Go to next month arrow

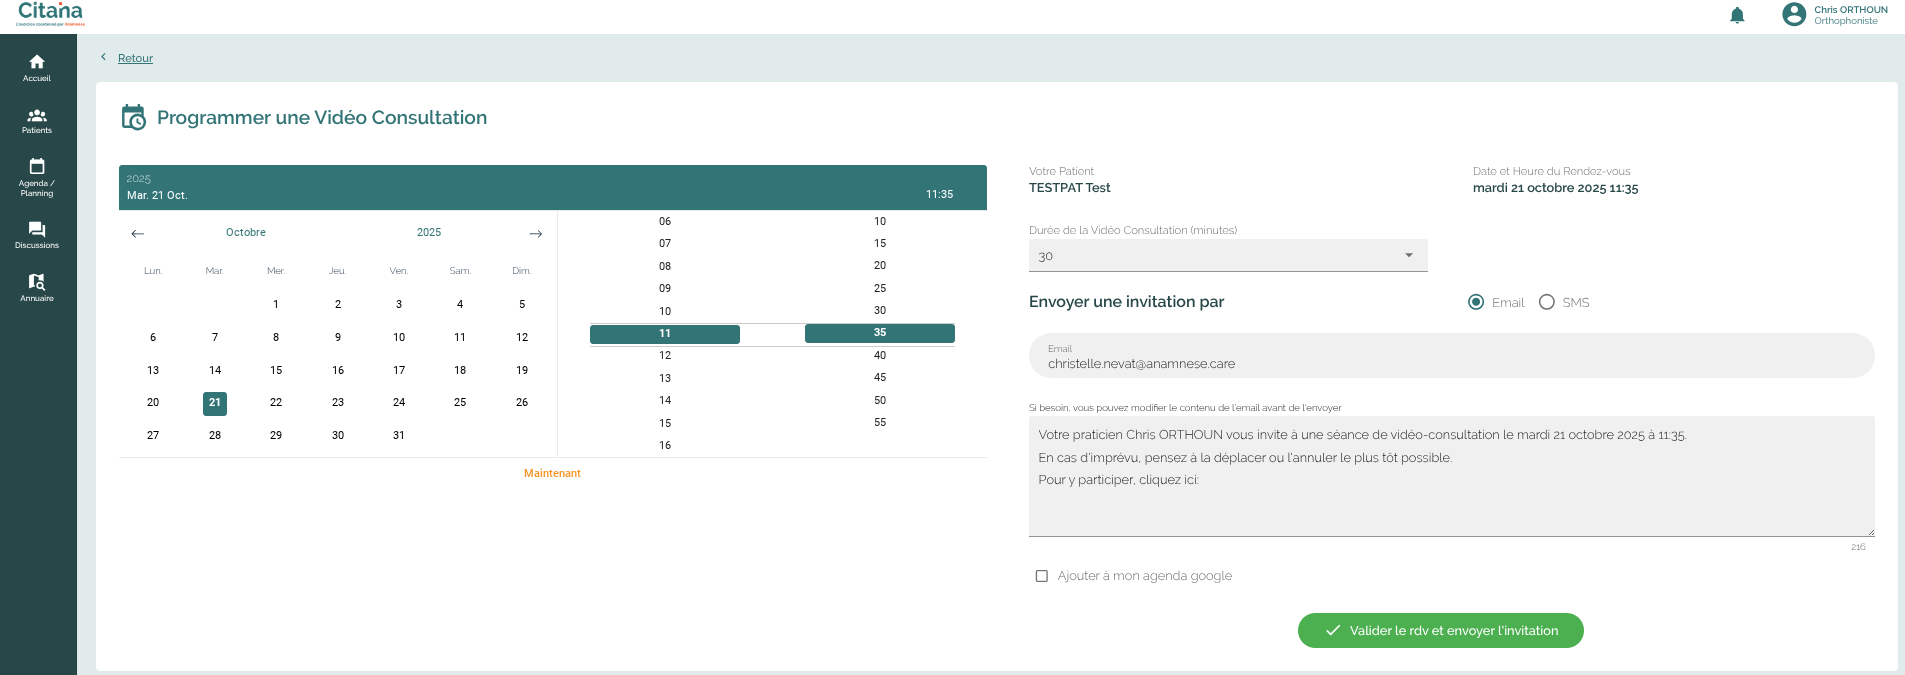[536, 233]
